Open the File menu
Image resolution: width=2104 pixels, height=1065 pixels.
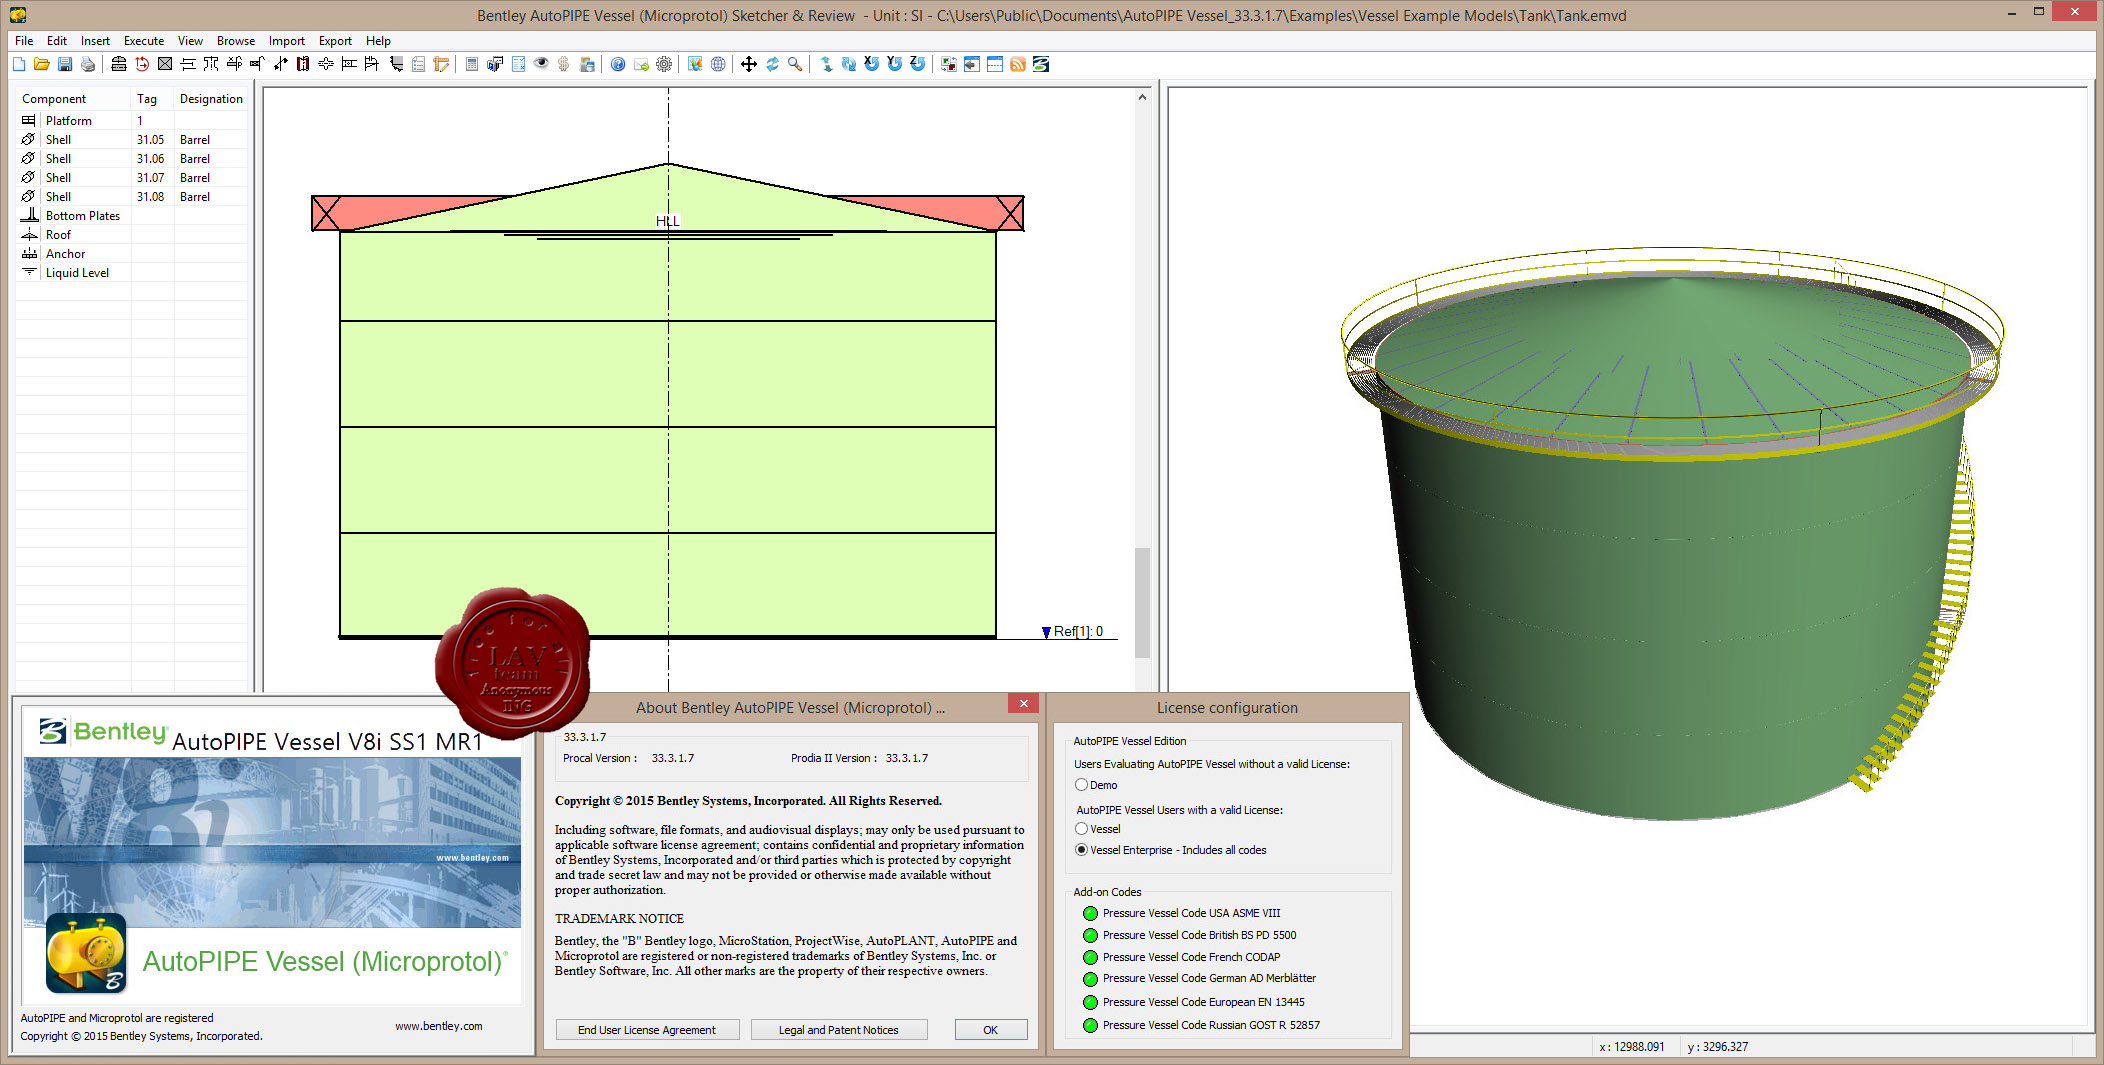(x=24, y=41)
